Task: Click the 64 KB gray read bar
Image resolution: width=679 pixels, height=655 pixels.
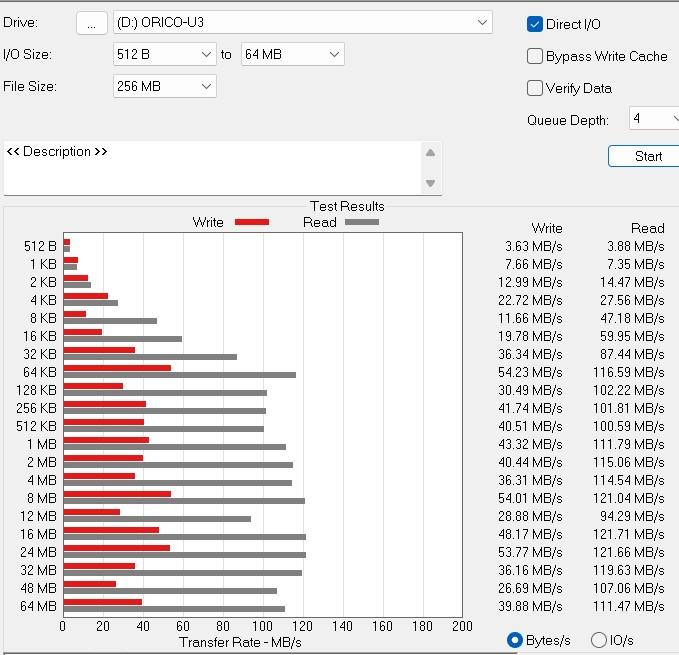Action: pos(180,375)
